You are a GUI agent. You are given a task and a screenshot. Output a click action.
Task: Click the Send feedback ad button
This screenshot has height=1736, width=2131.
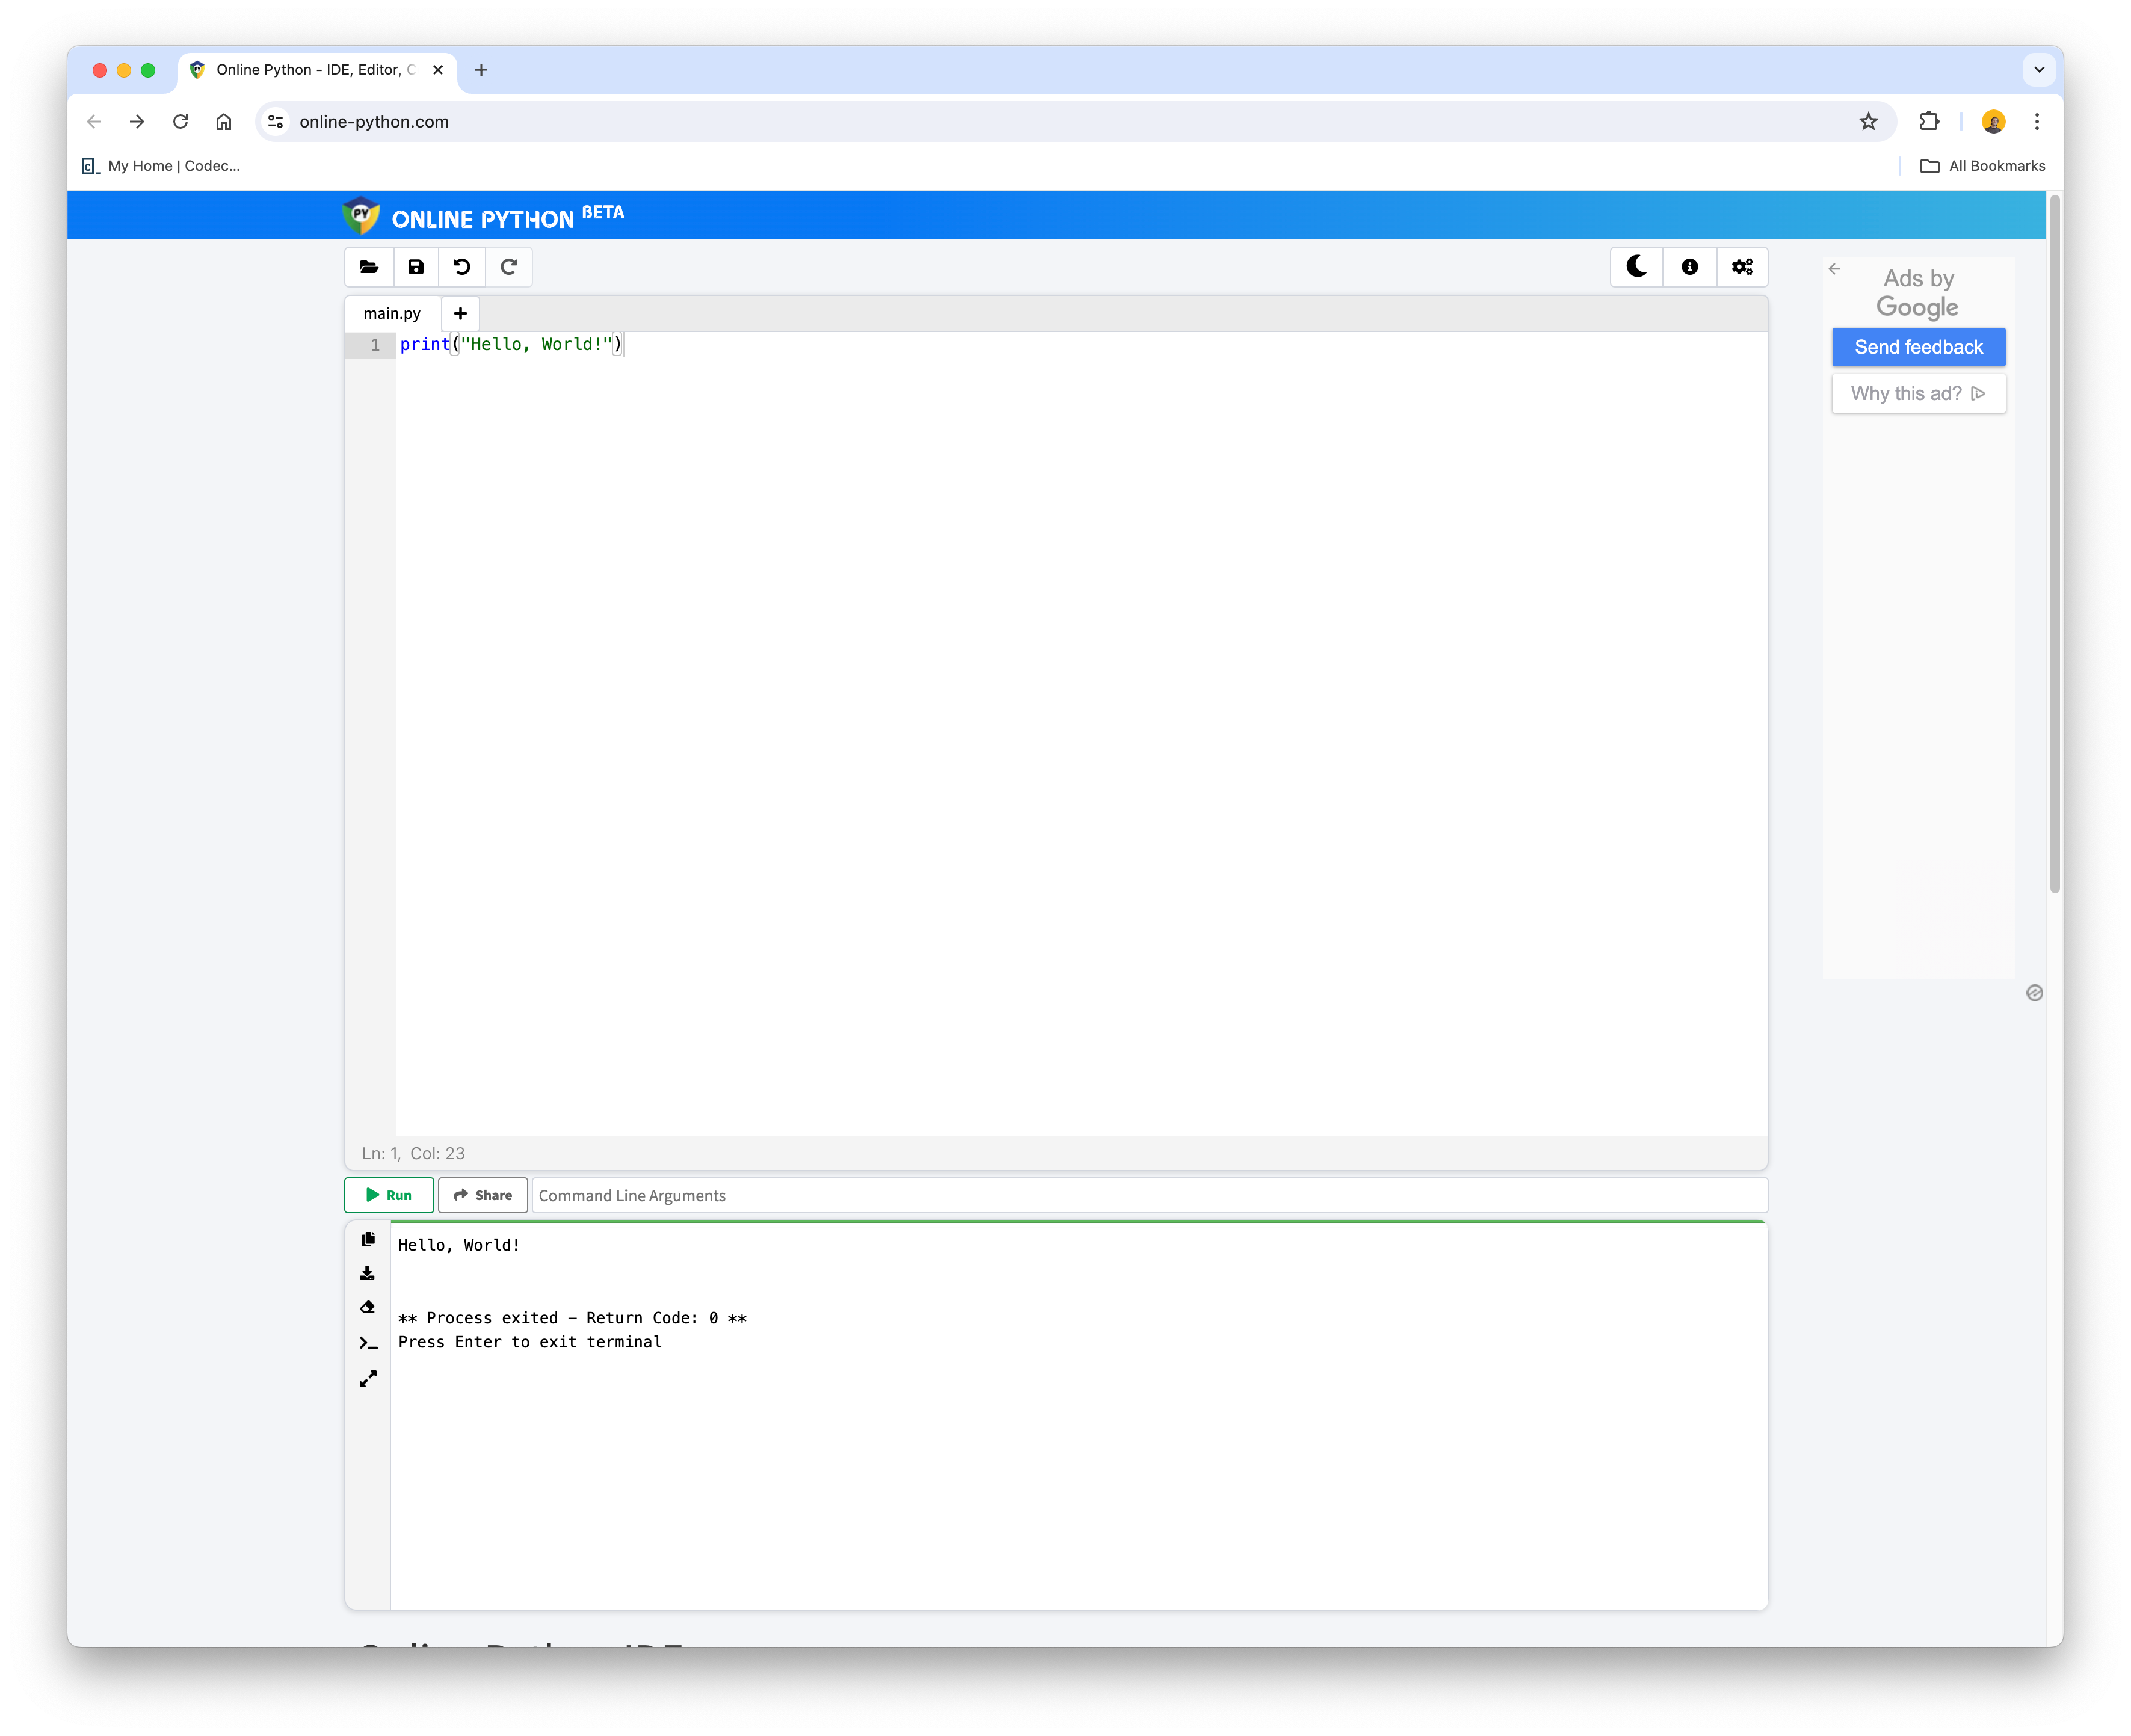point(1918,347)
